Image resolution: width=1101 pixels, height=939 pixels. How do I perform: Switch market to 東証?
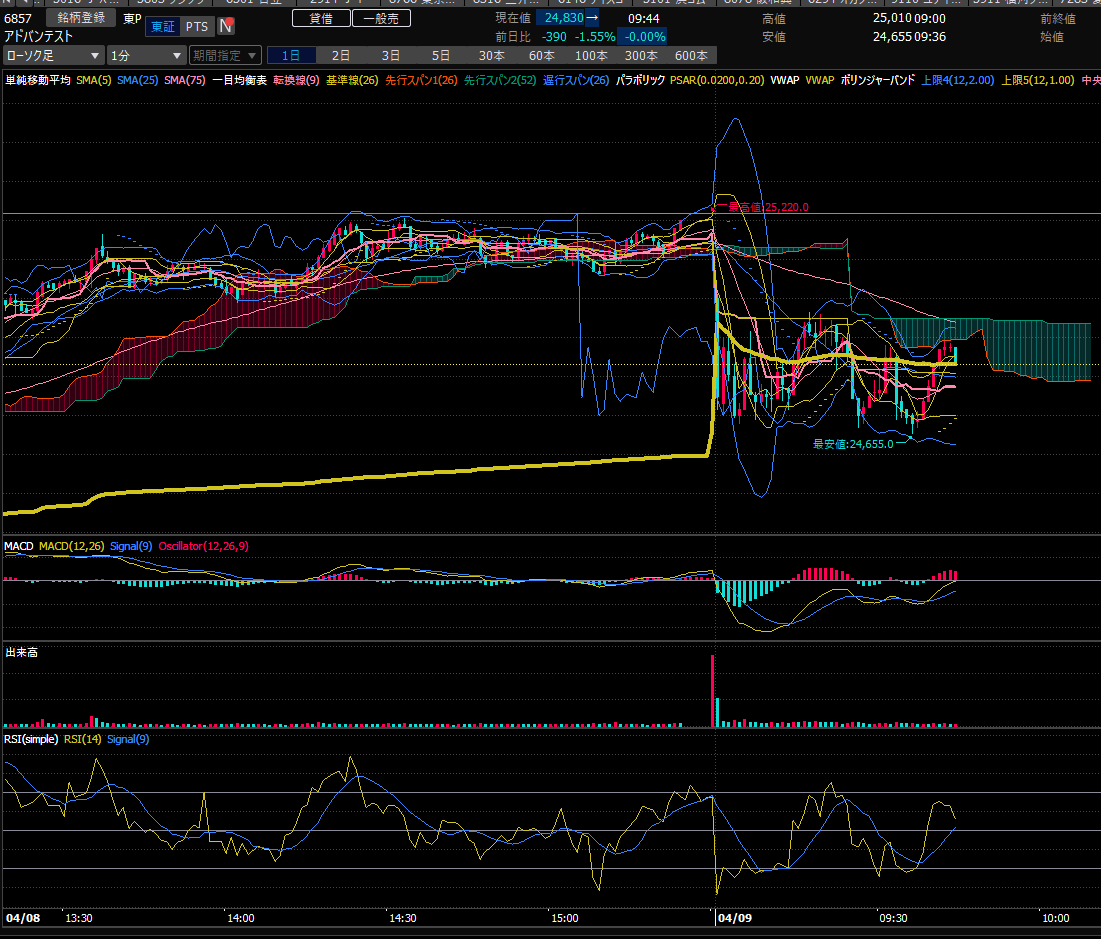(162, 26)
